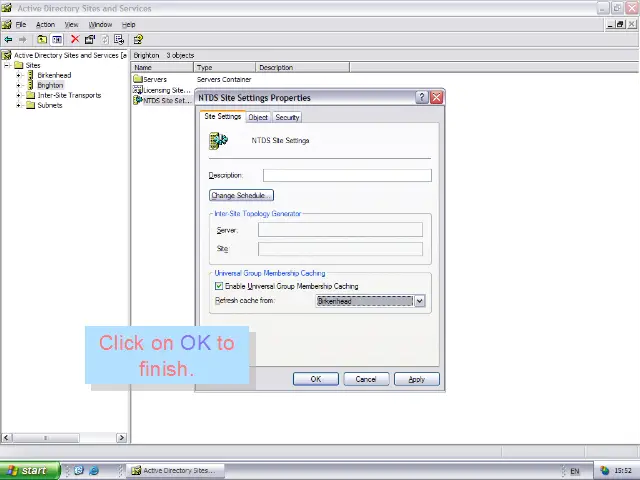
Task: Click the Site field in Inter-Site Topology Generator
Action: tap(340, 249)
